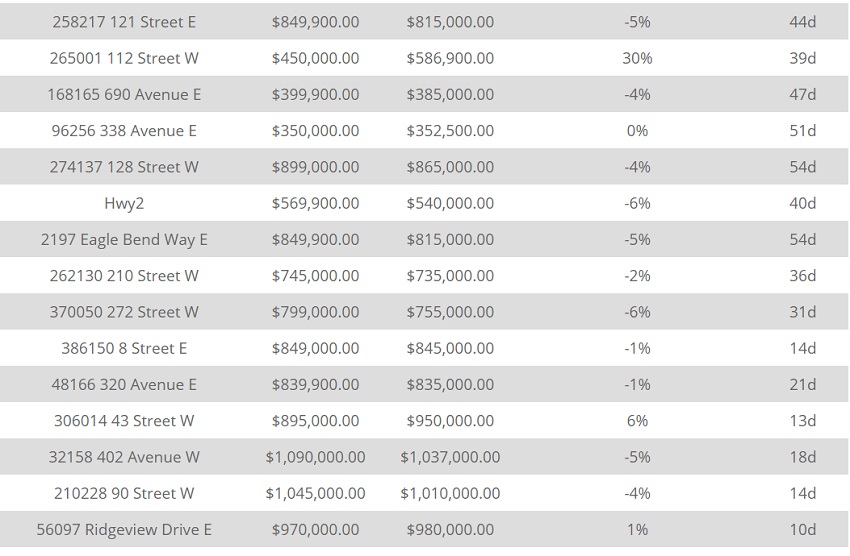
Task: Click the $352,500.00 price cell
Action: pos(450,131)
